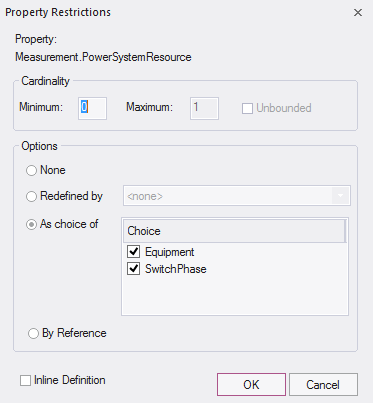This screenshot has height=403, width=373.
Task: Click empty area of the Choice list
Action: coord(235,295)
